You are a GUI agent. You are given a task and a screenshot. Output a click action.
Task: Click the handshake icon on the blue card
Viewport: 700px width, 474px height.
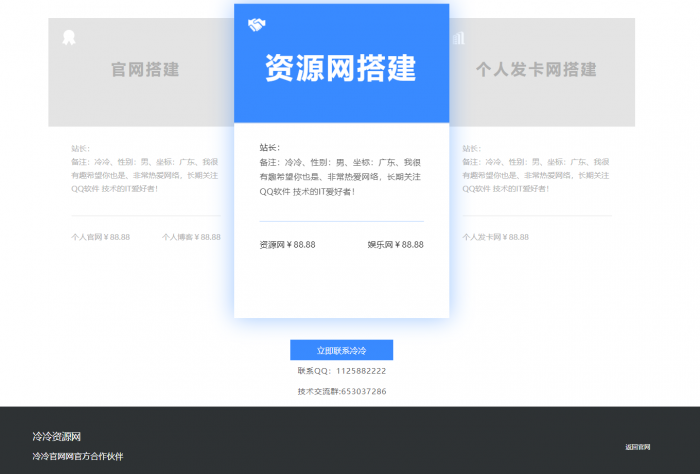coord(257,25)
